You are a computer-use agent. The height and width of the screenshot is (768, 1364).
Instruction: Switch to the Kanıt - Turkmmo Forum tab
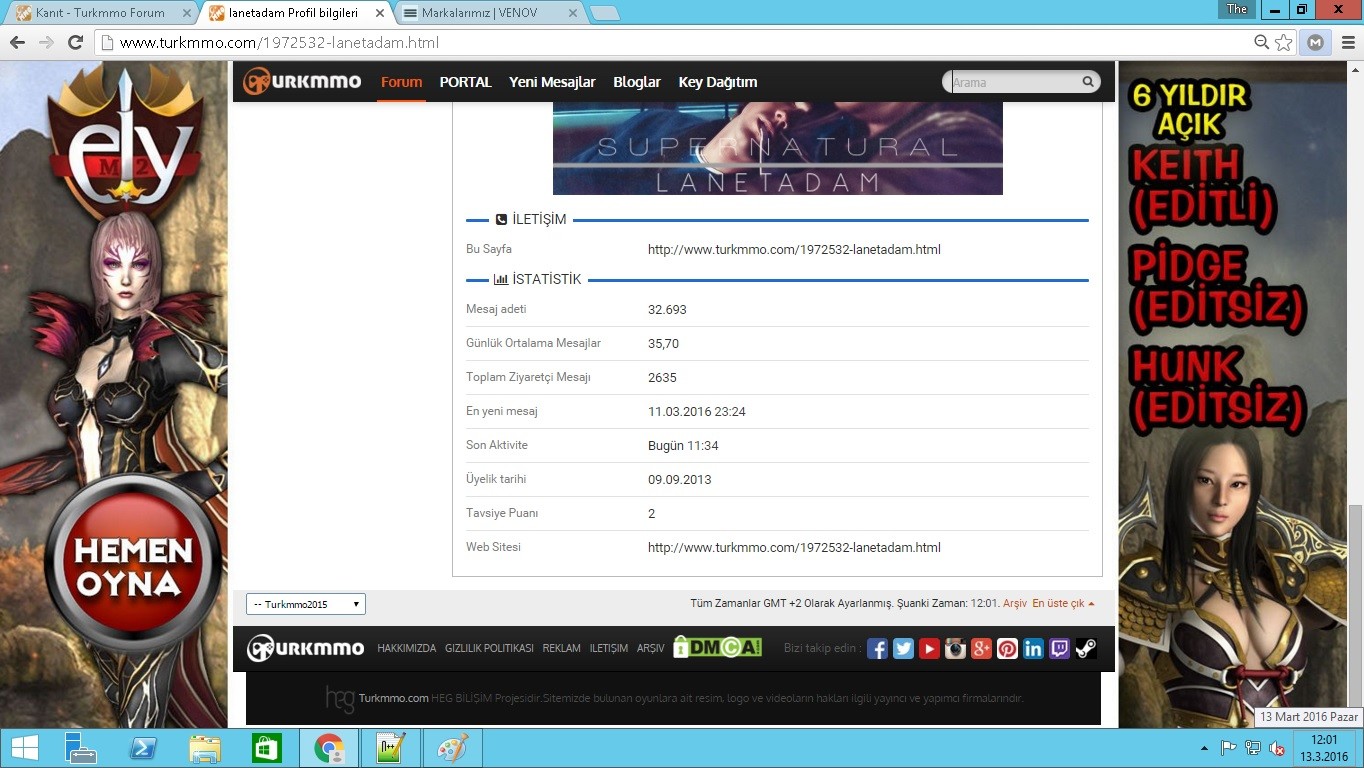(100, 13)
